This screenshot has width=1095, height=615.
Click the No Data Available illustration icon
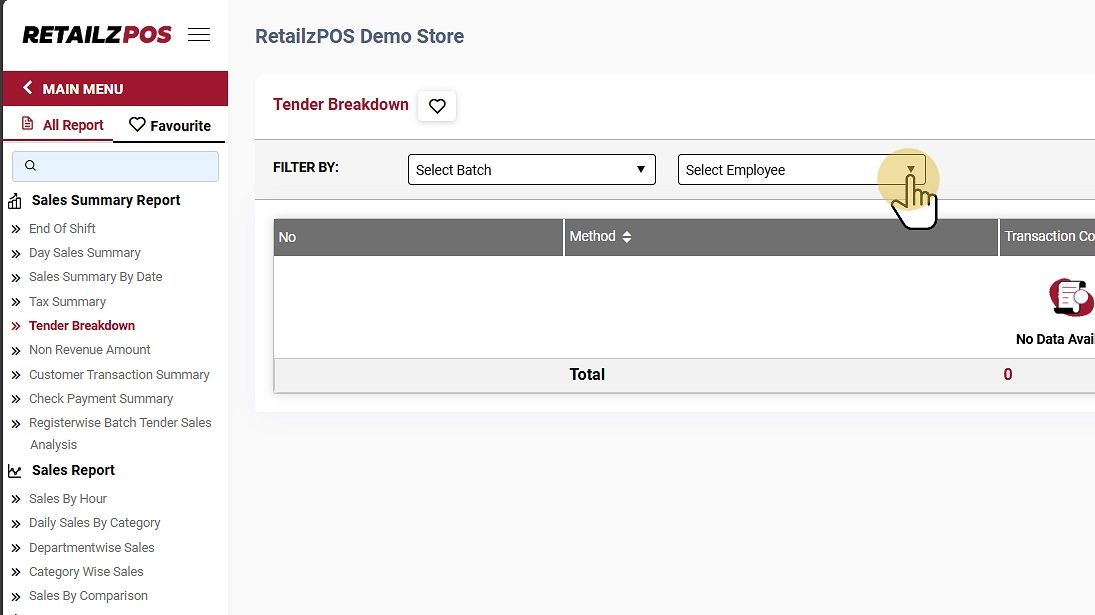(x=1070, y=296)
